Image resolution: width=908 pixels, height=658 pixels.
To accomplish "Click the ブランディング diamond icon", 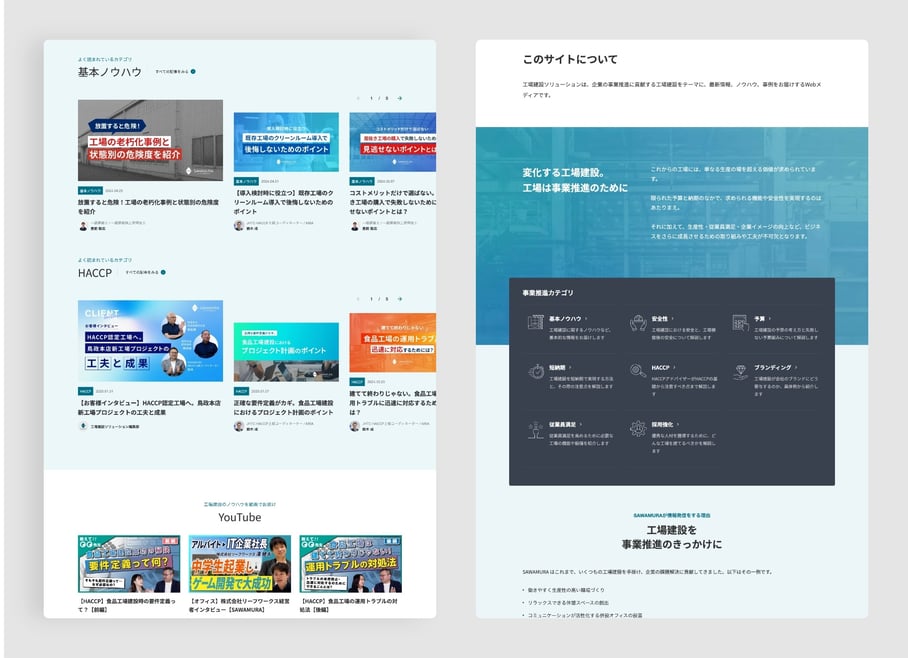I will pos(740,372).
